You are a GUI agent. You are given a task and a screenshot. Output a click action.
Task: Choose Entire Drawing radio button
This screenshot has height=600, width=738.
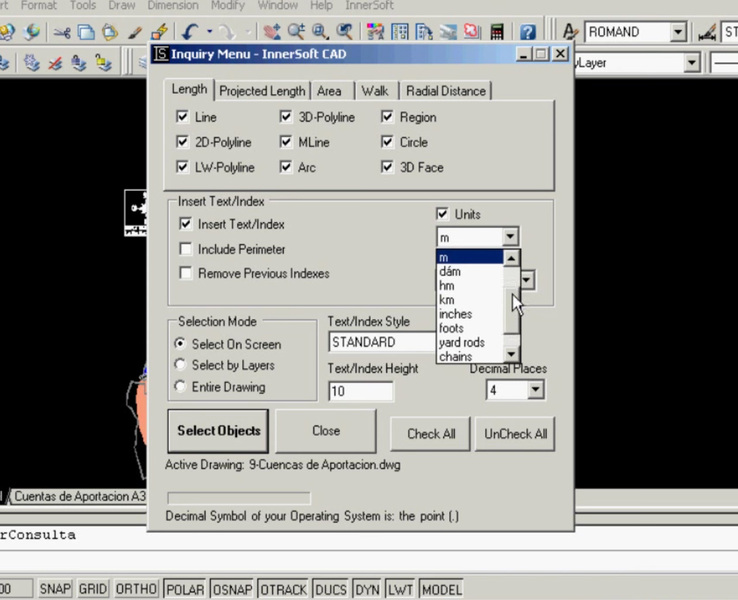tap(180, 386)
